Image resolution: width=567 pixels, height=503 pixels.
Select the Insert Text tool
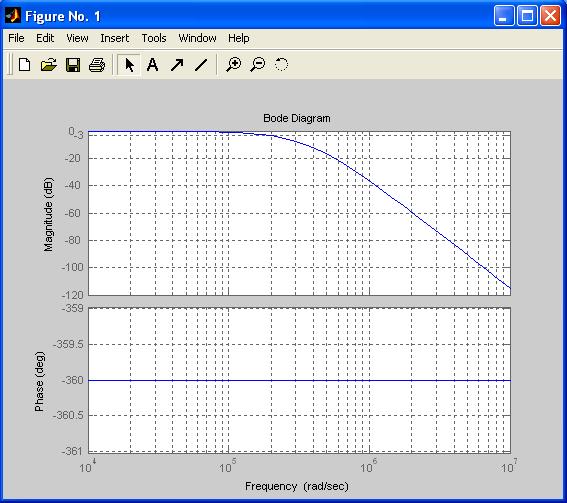[153, 65]
